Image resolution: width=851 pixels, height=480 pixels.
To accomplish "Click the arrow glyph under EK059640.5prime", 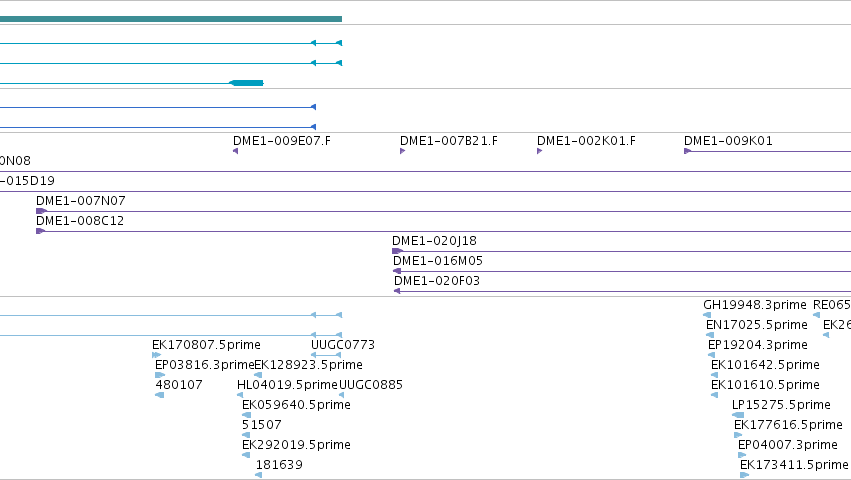I will 246,415.
